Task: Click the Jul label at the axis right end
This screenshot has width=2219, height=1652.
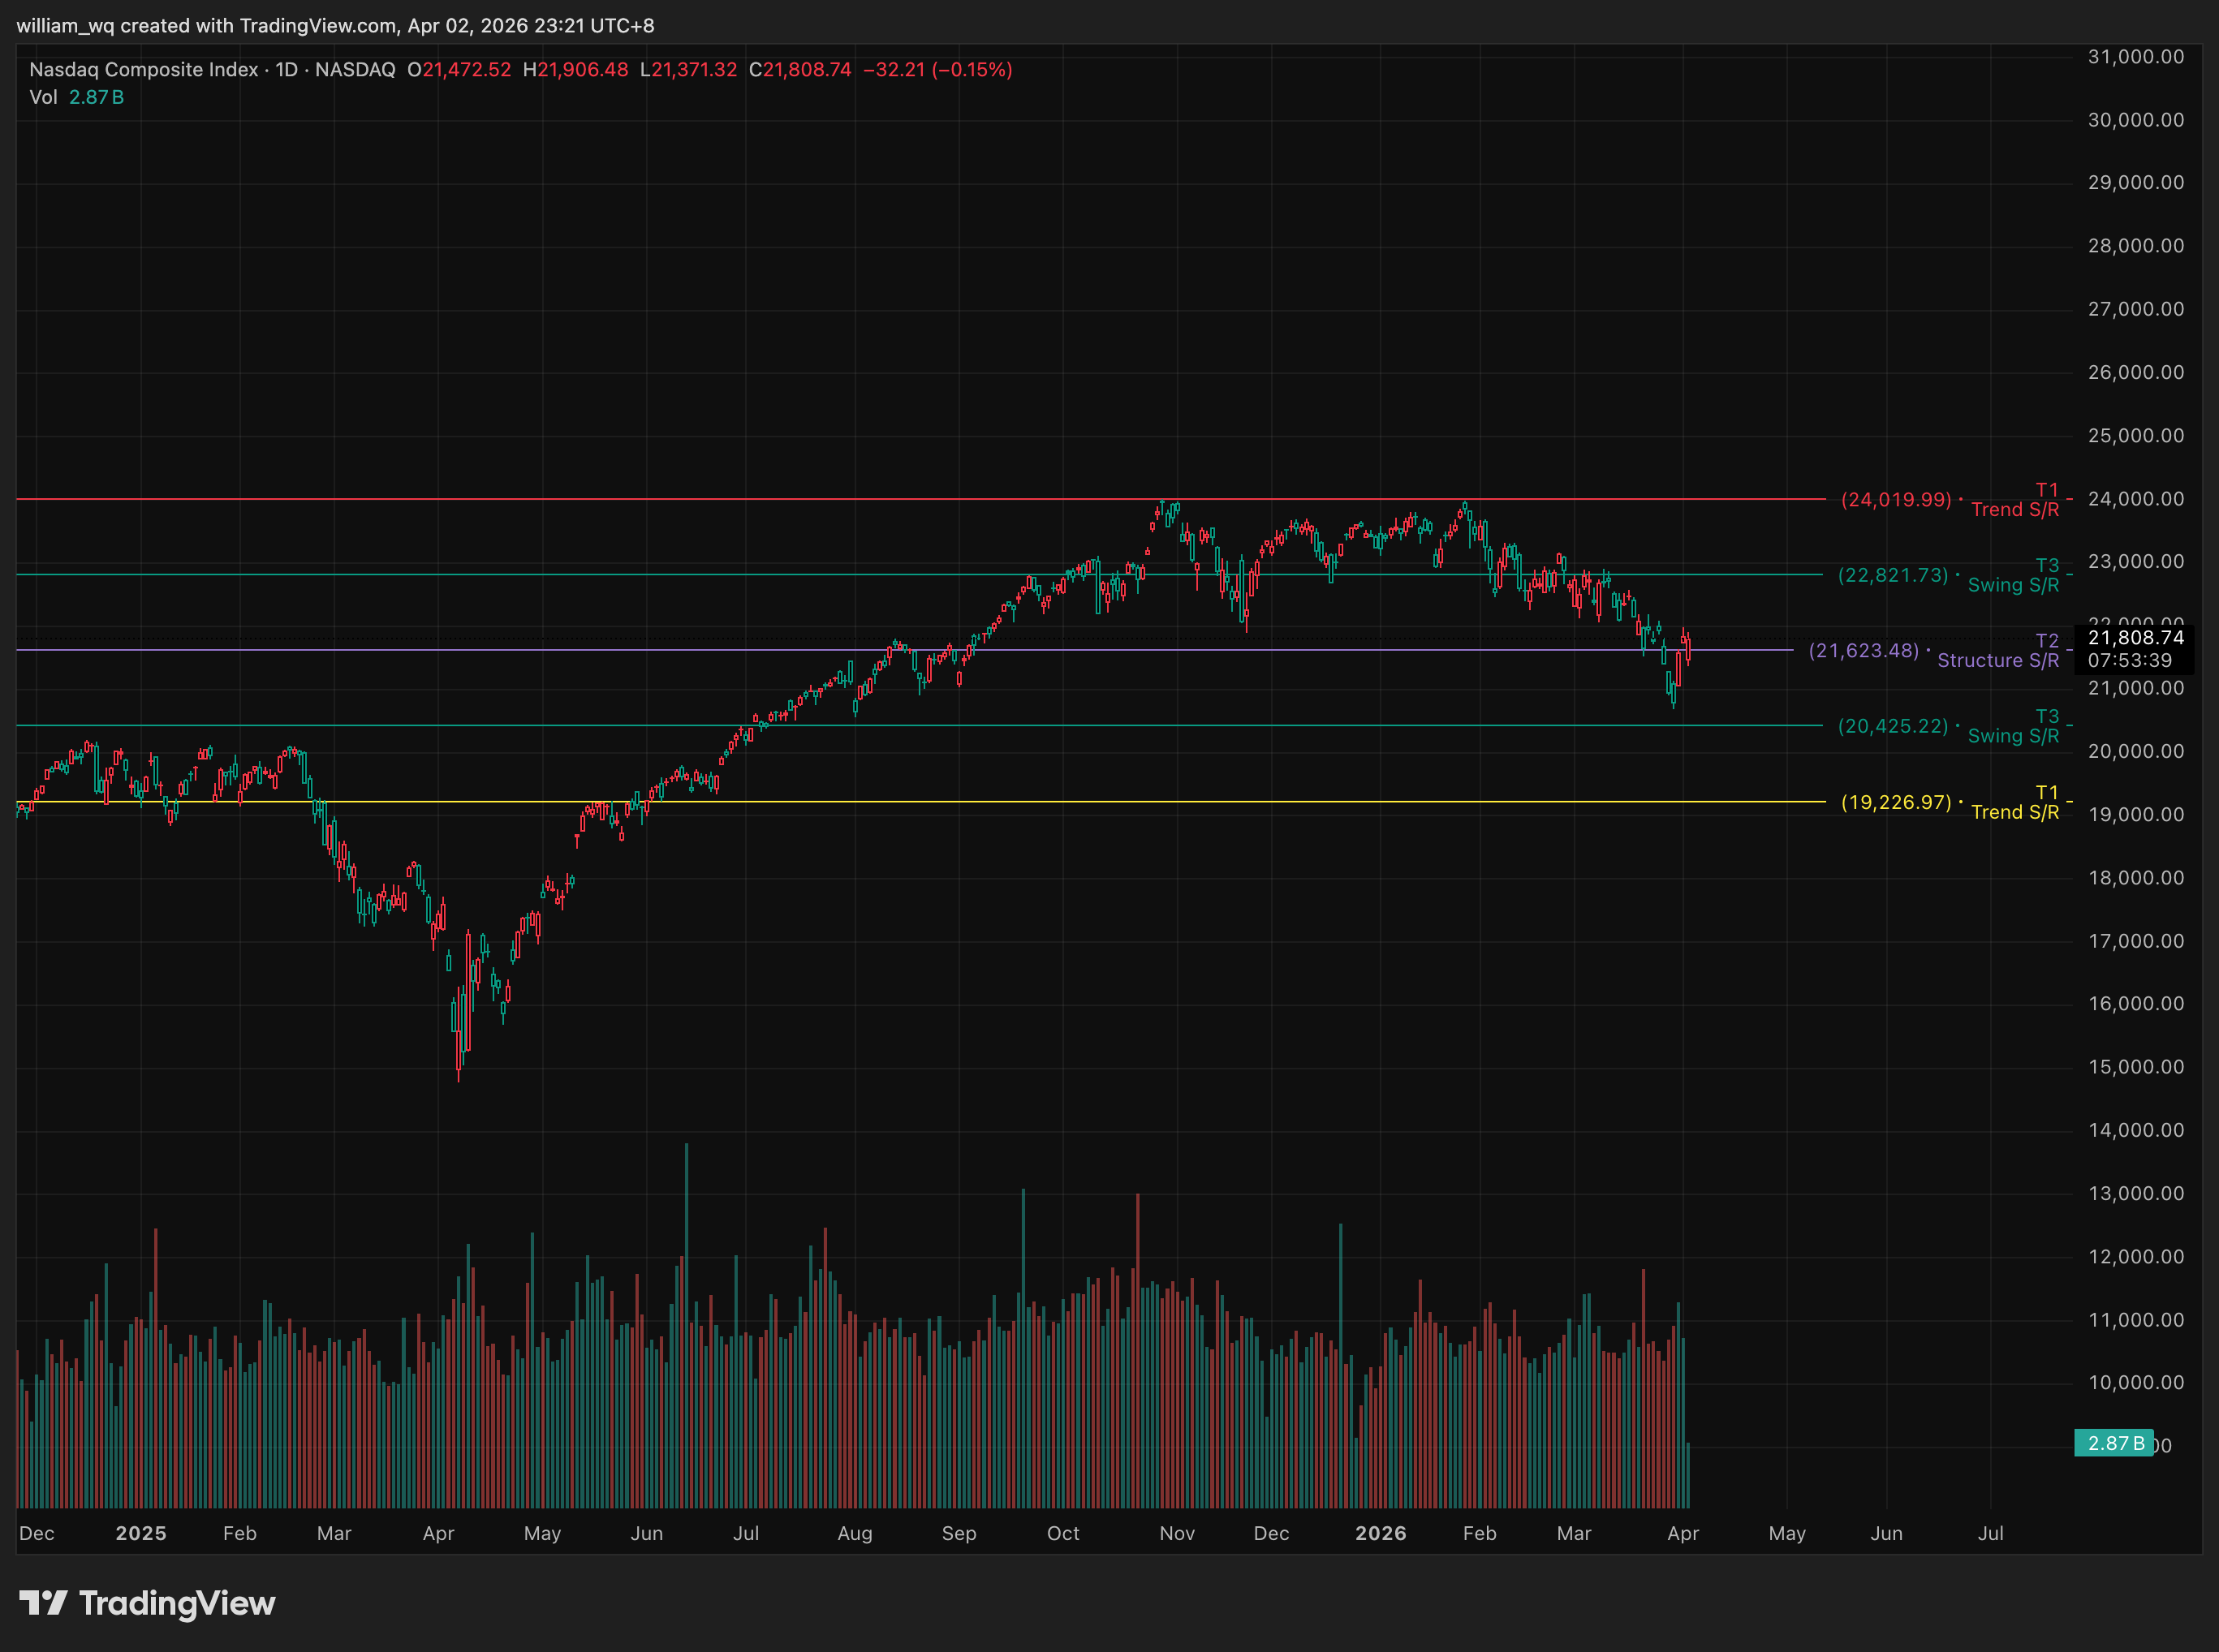Action: [x=1991, y=1533]
